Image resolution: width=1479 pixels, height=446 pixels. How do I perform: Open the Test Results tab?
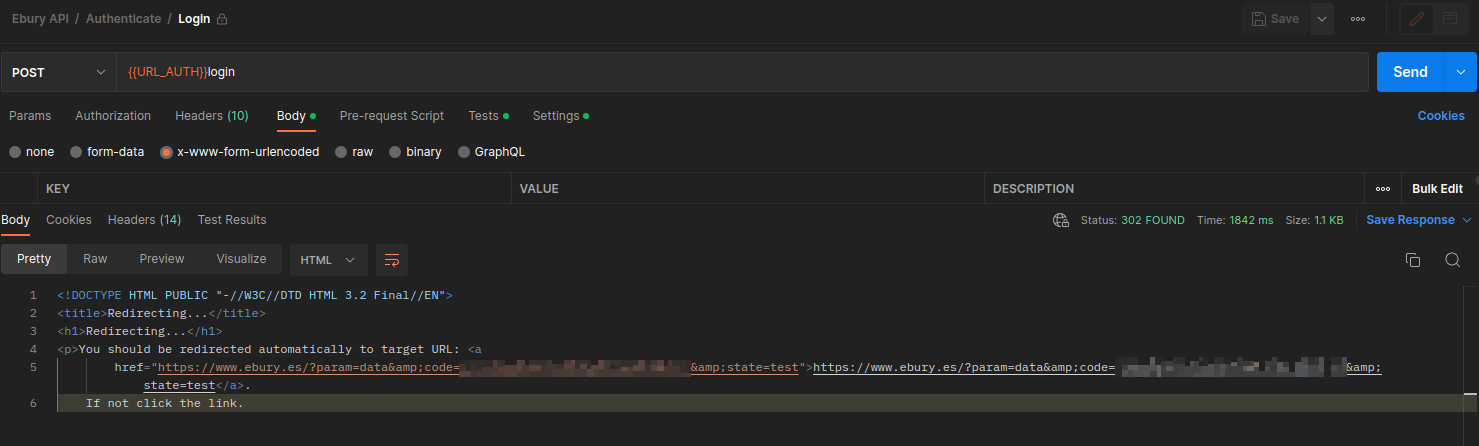(232, 220)
